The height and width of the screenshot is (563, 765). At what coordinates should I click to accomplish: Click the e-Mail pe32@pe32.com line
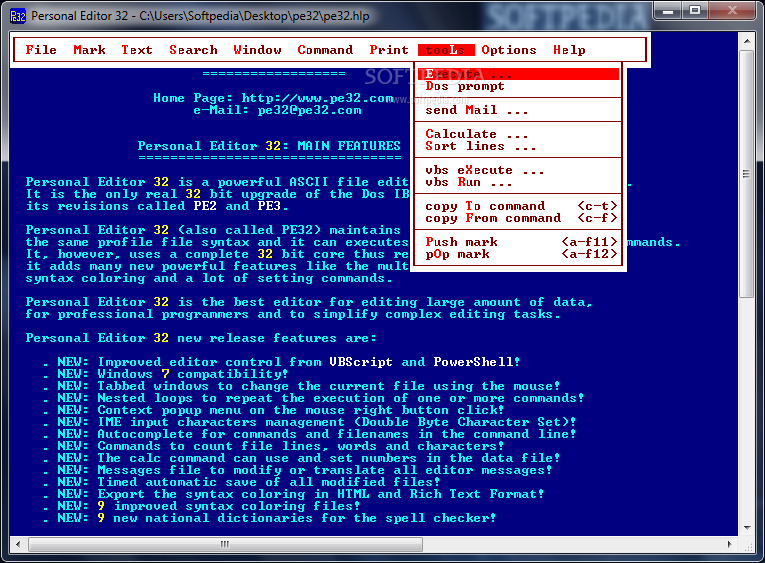pyautogui.click(x=277, y=110)
